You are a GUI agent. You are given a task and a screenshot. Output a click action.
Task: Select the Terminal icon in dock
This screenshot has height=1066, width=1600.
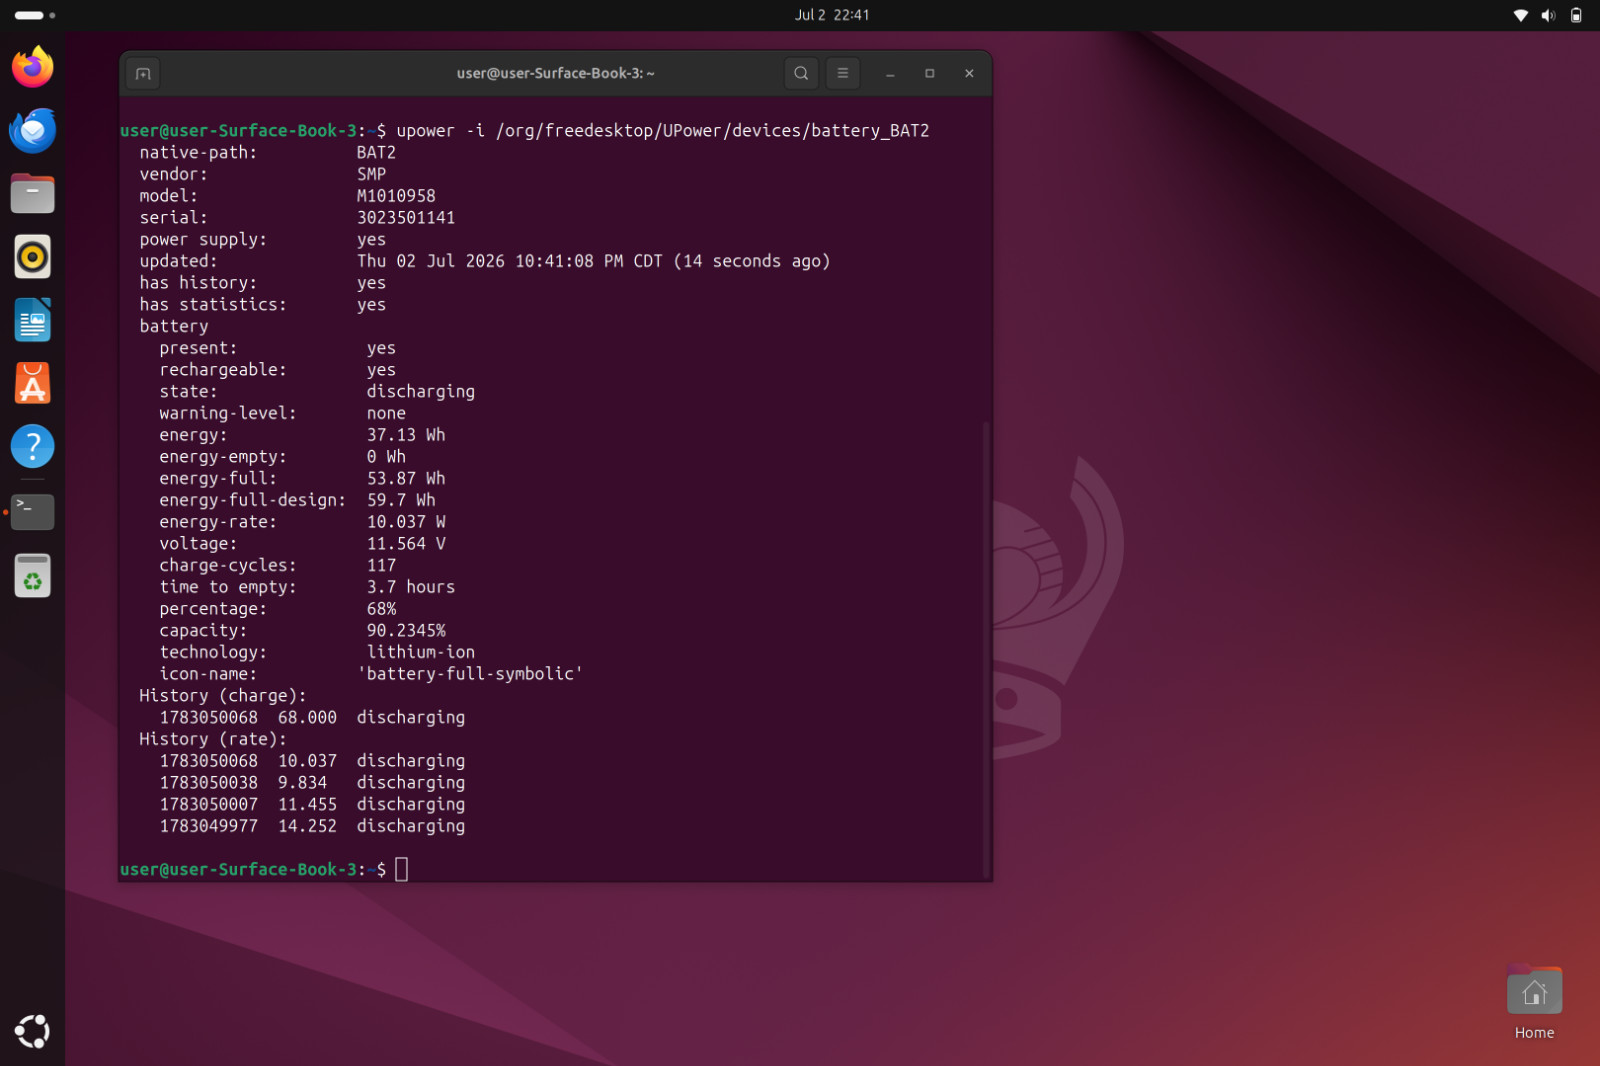33,511
